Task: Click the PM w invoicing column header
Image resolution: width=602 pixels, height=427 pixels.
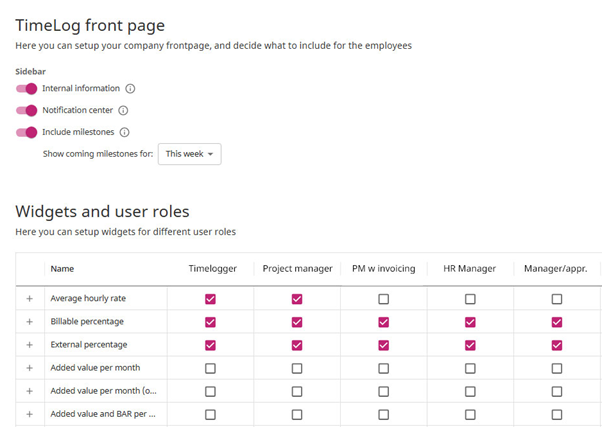Action: [x=384, y=269]
